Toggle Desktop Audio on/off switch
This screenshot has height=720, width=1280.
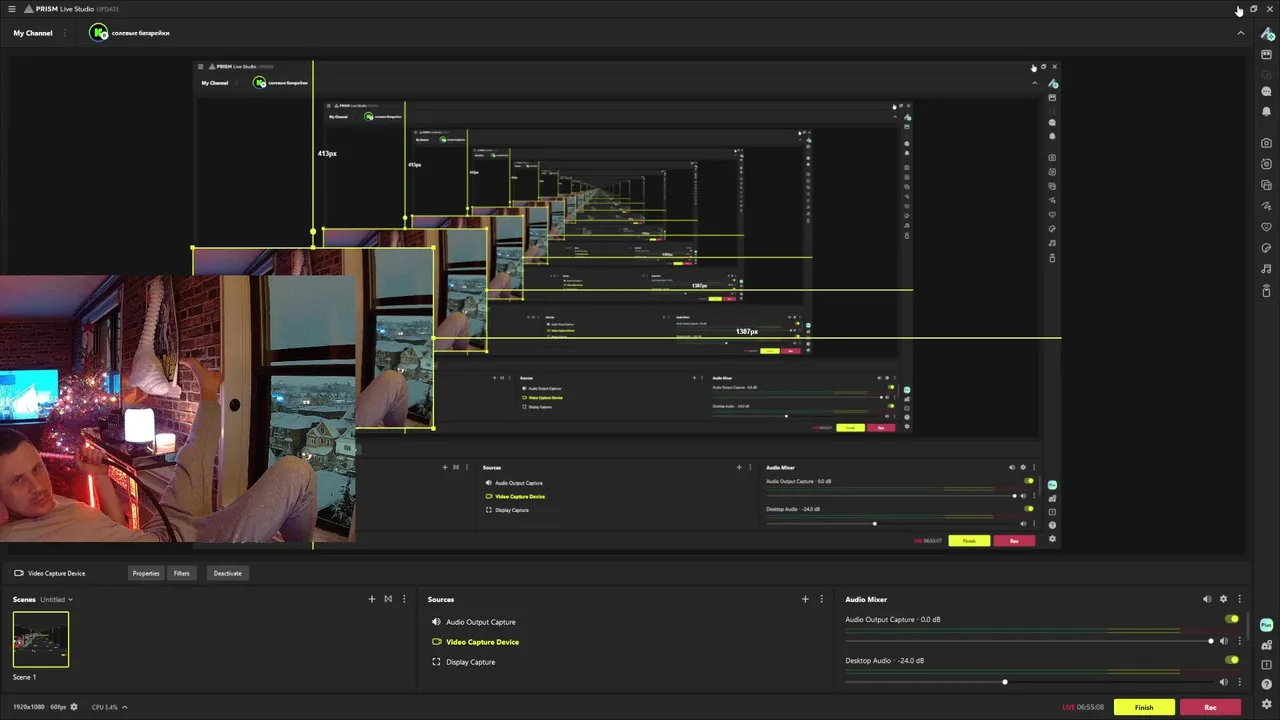click(x=1232, y=660)
